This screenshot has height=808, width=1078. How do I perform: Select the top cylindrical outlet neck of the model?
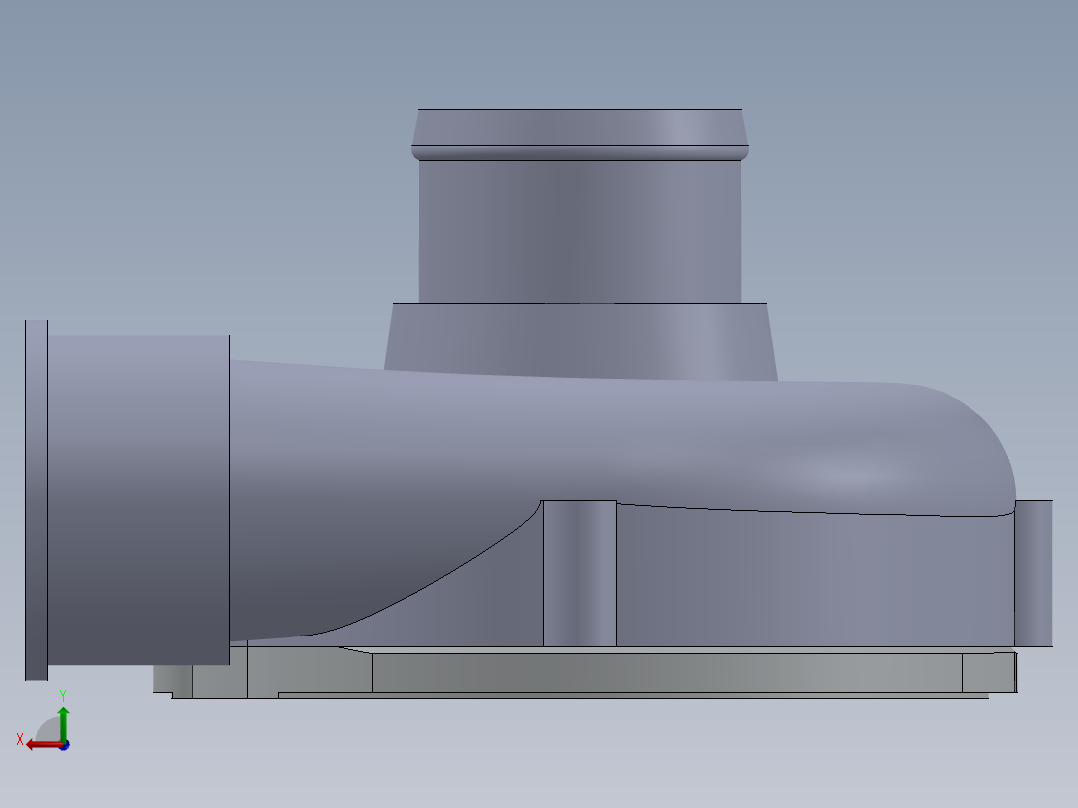click(580, 232)
